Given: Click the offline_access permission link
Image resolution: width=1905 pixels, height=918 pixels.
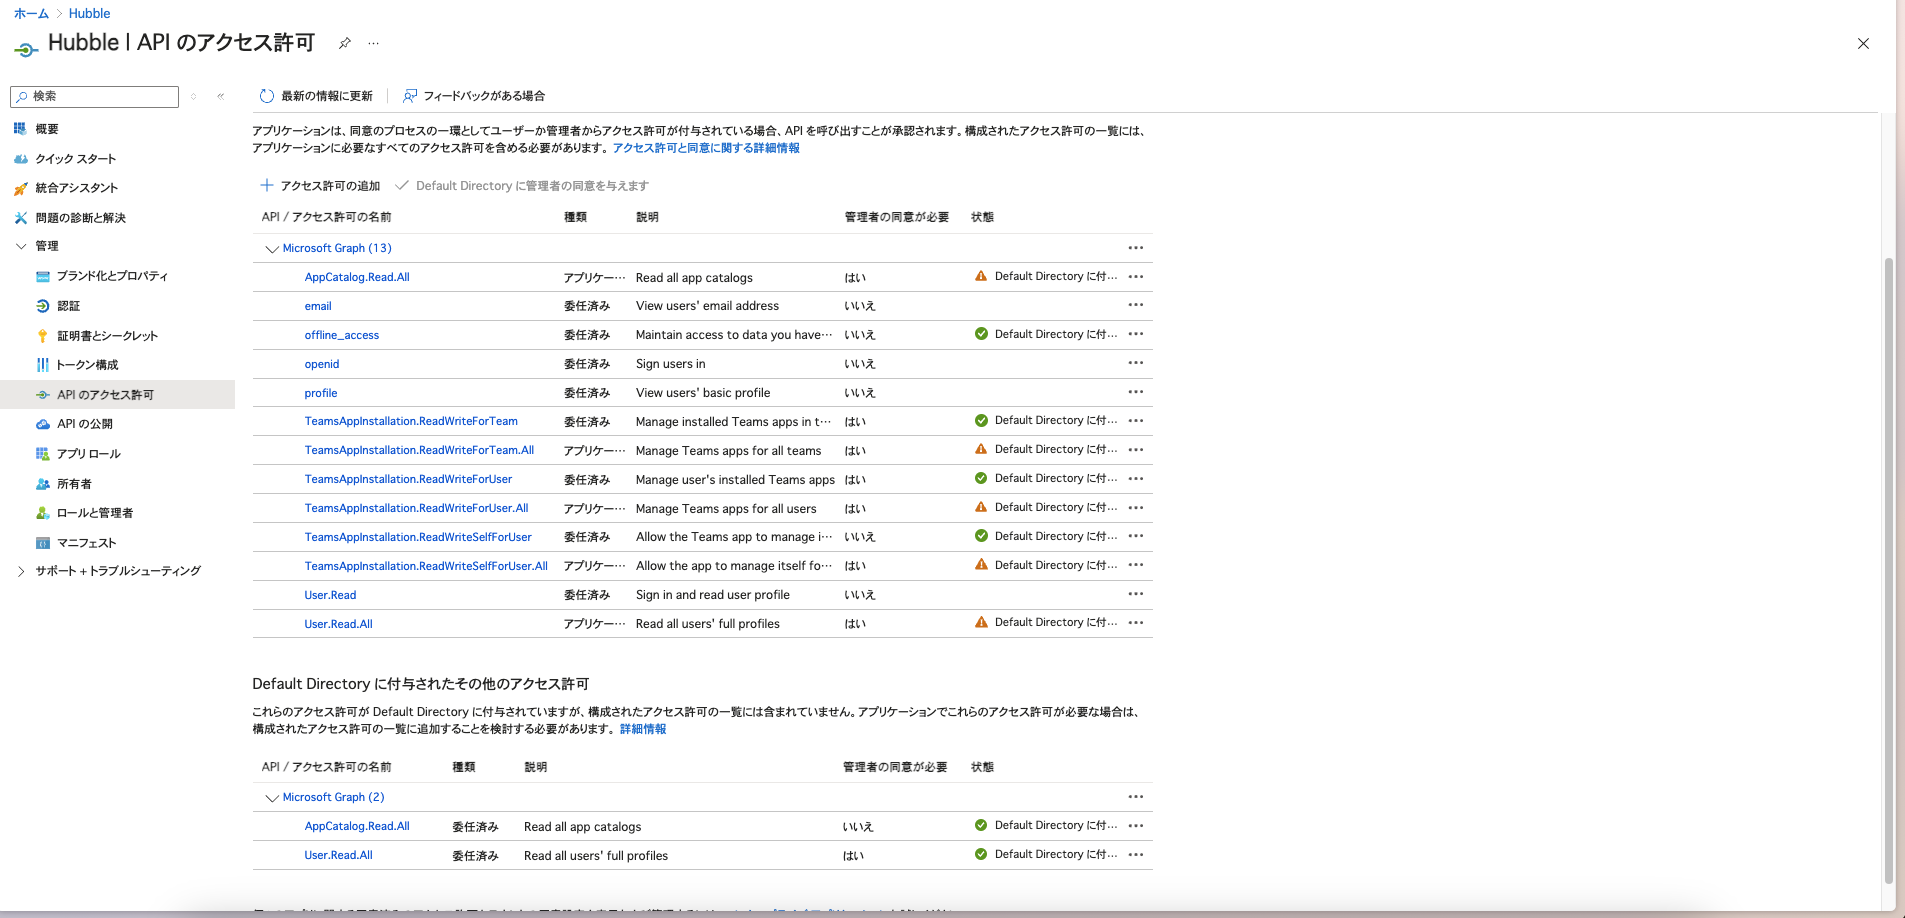Looking at the screenshot, I should (x=342, y=335).
